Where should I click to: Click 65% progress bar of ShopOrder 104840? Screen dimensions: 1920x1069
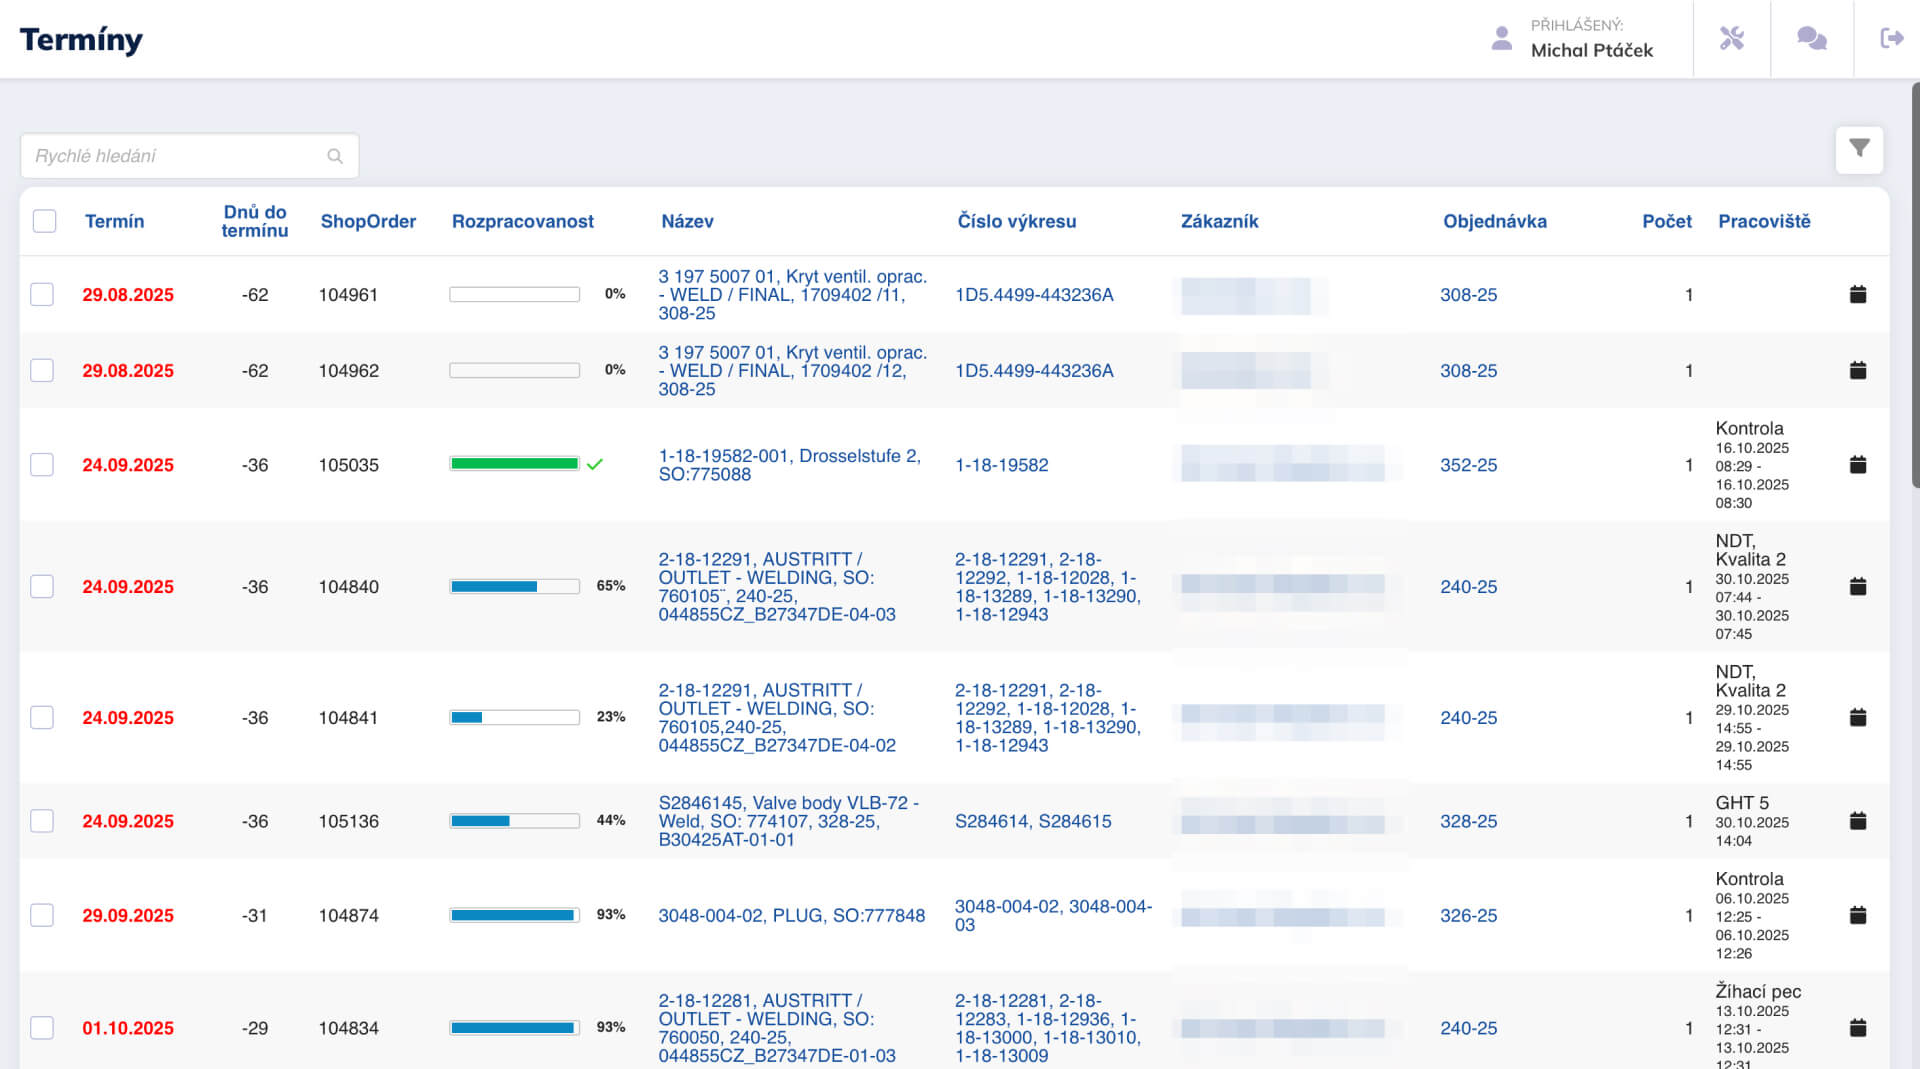point(515,586)
